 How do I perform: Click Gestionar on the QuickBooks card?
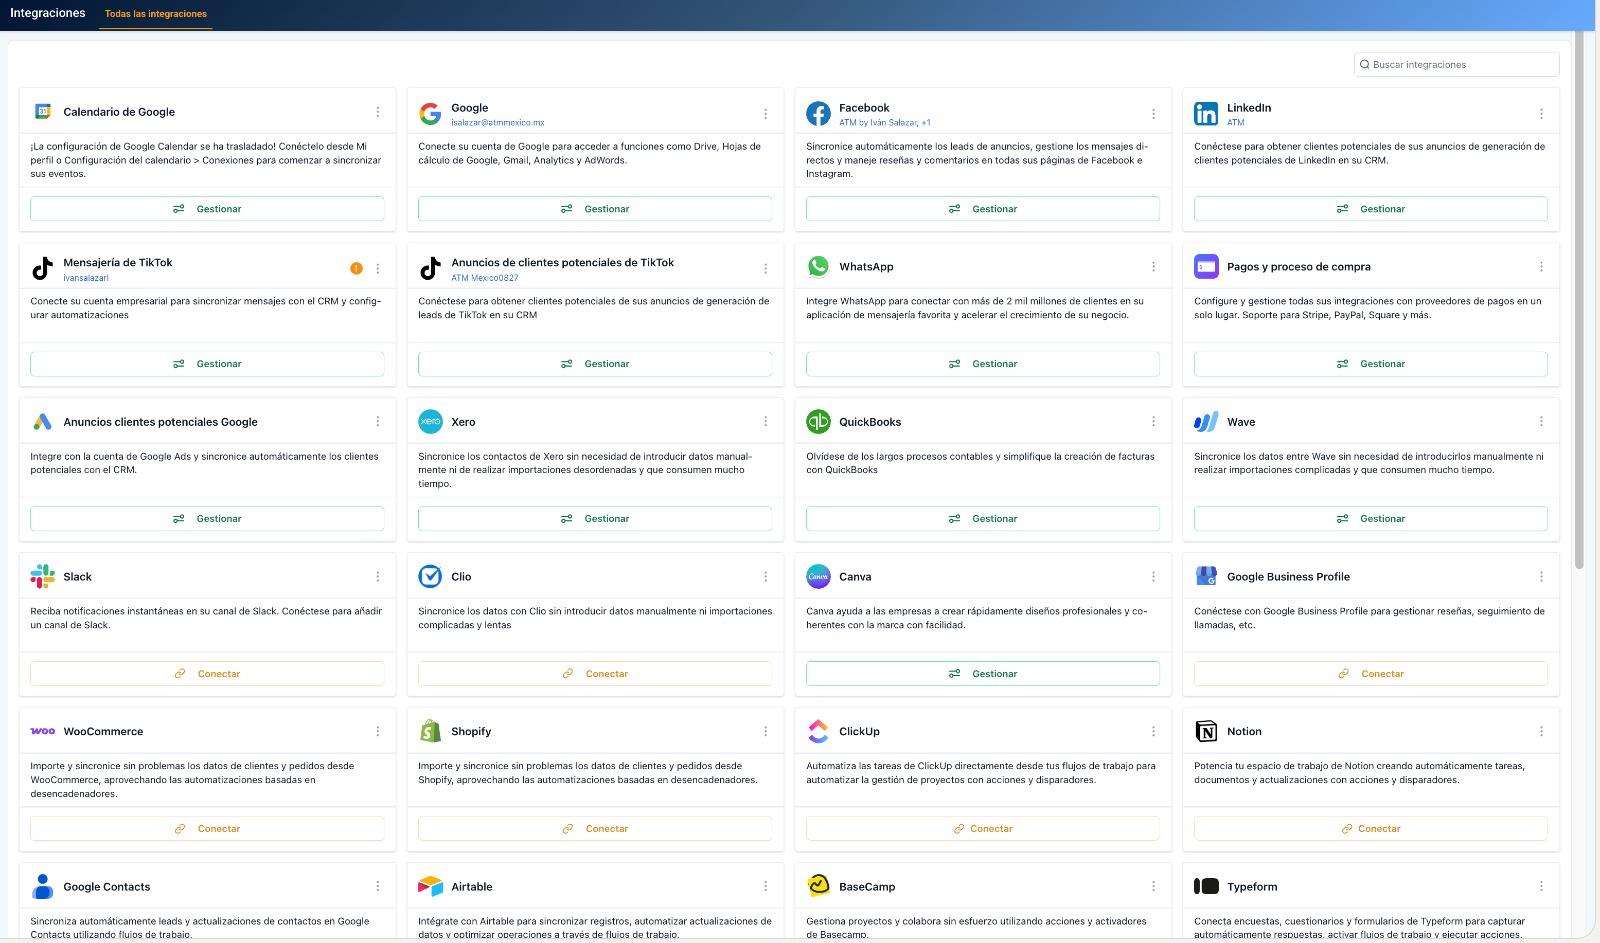click(983, 519)
